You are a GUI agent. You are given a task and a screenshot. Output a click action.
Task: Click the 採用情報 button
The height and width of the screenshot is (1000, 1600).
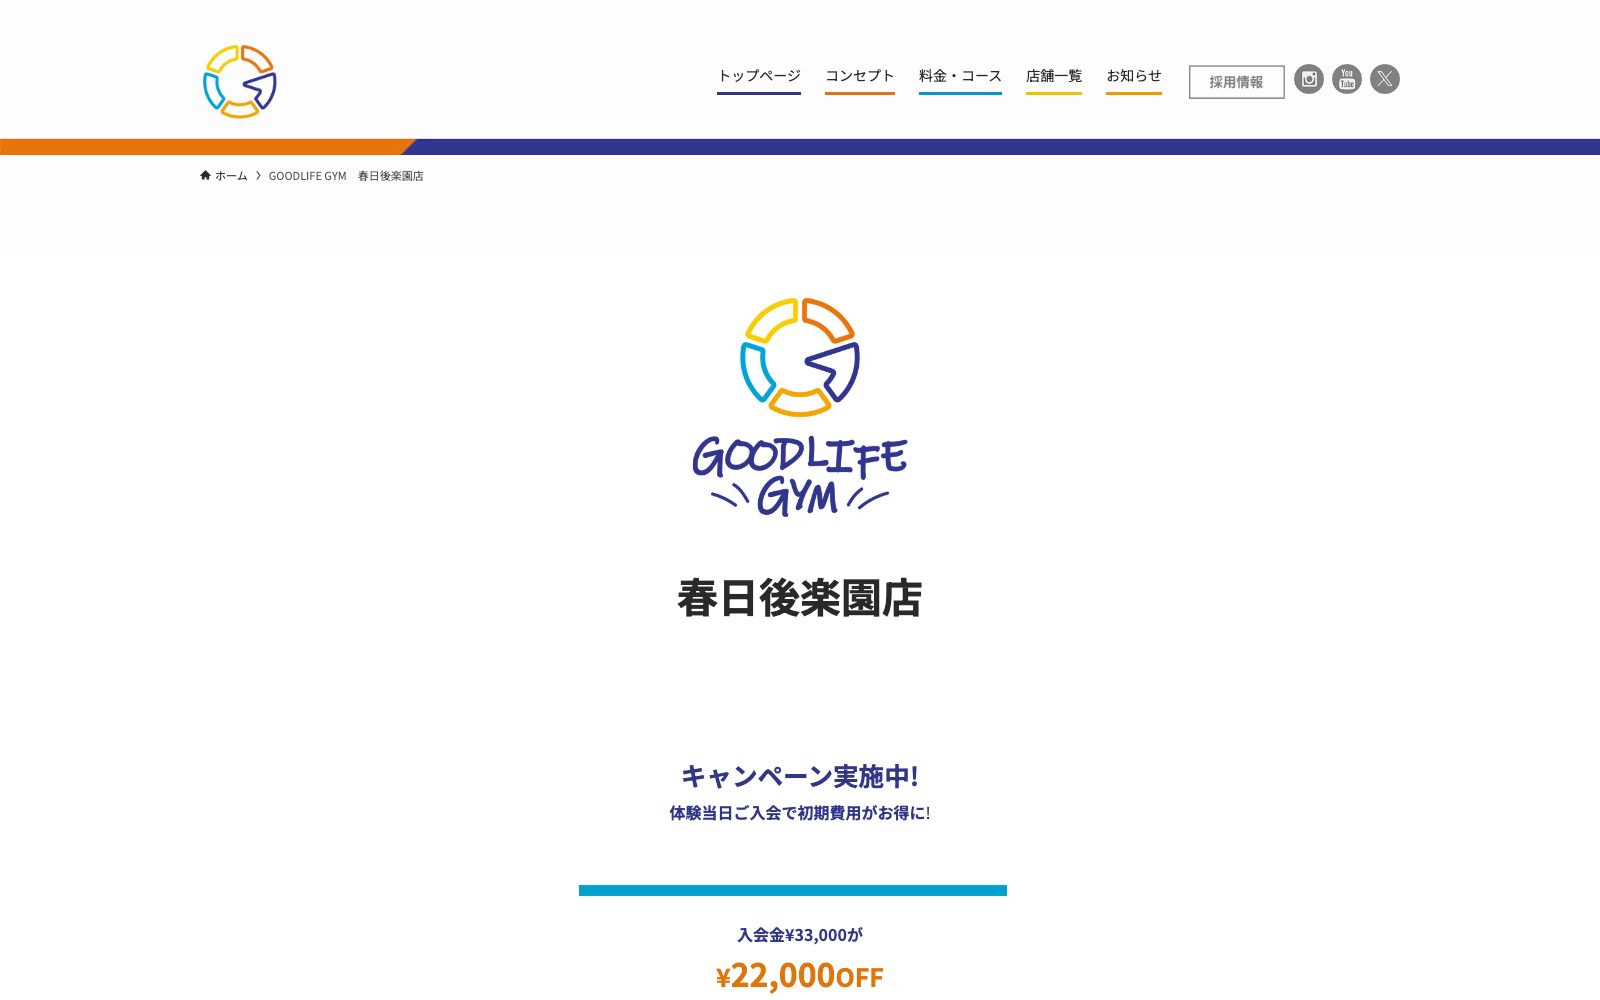pos(1236,82)
